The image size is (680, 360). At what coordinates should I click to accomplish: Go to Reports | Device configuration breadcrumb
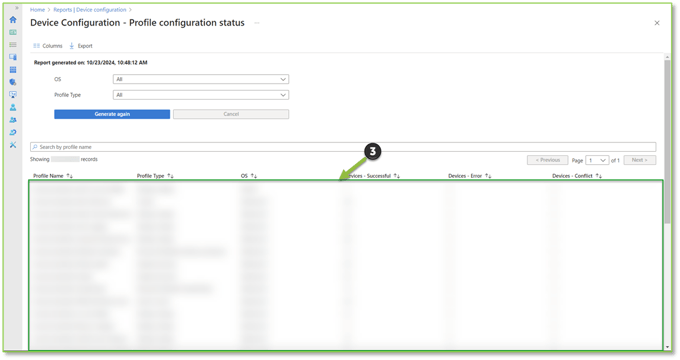click(x=90, y=10)
